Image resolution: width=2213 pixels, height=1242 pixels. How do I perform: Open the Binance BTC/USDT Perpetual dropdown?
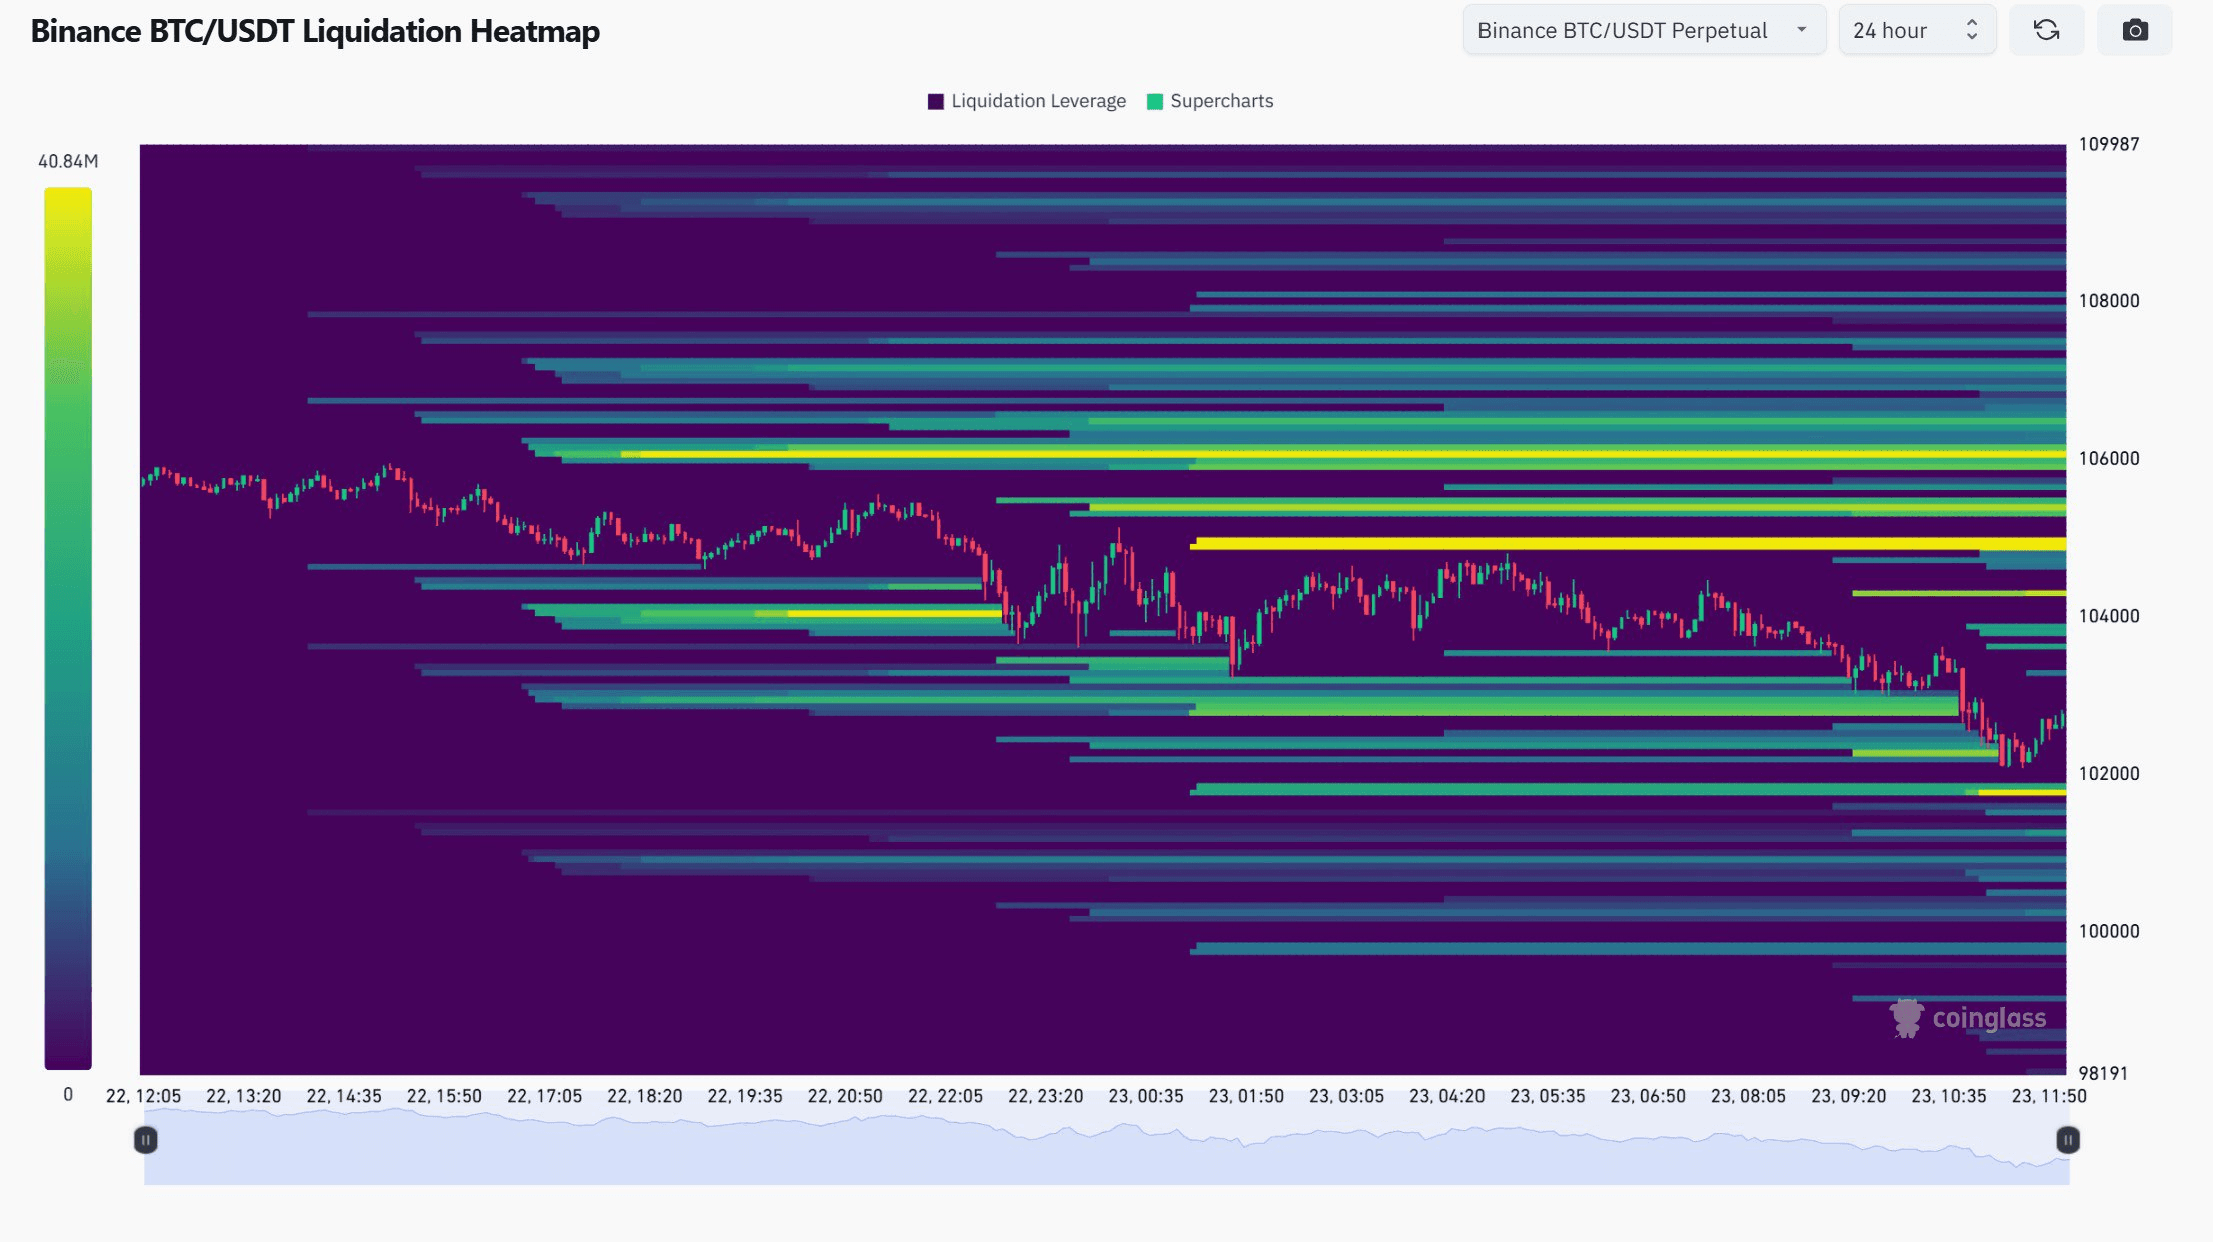tap(1644, 30)
